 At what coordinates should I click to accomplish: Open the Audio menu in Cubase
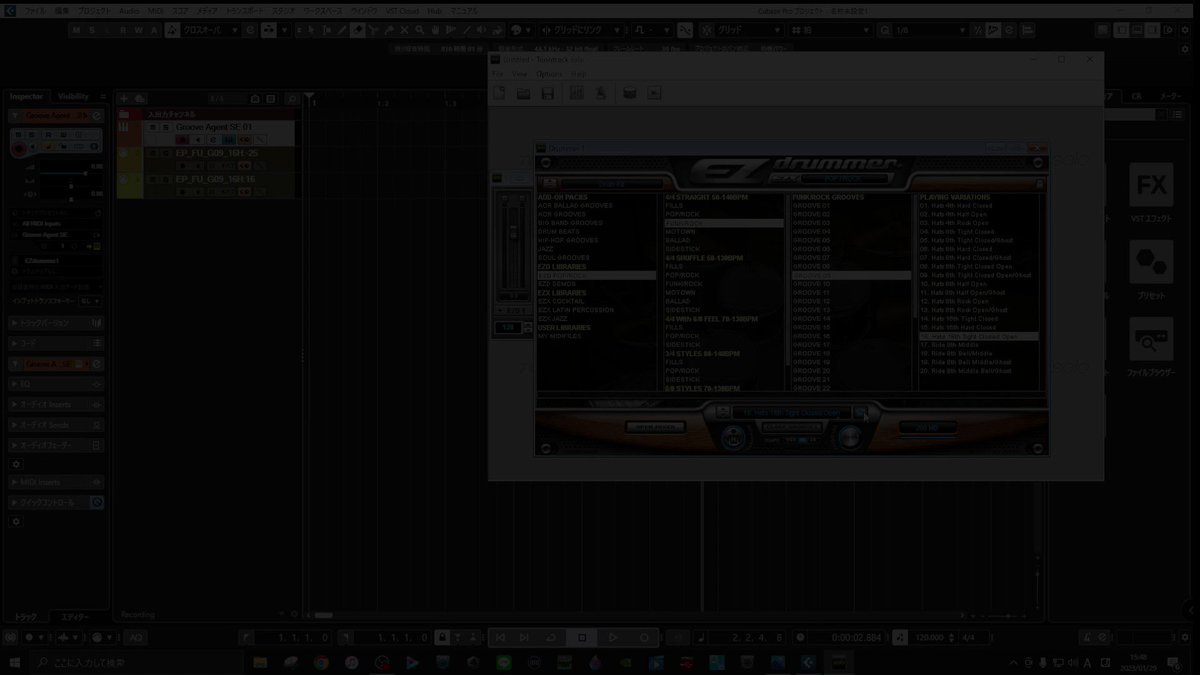pos(129,9)
